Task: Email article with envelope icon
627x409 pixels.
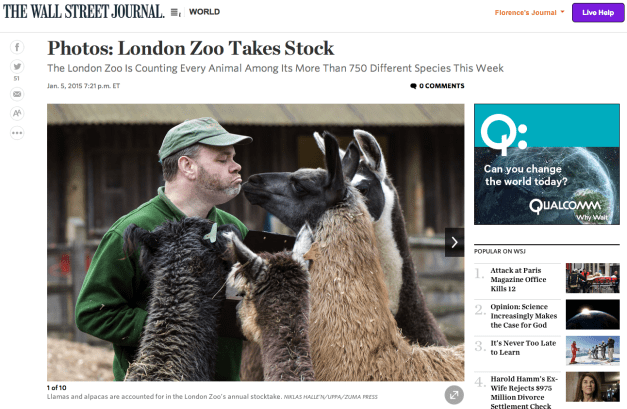Action: tap(17, 94)
